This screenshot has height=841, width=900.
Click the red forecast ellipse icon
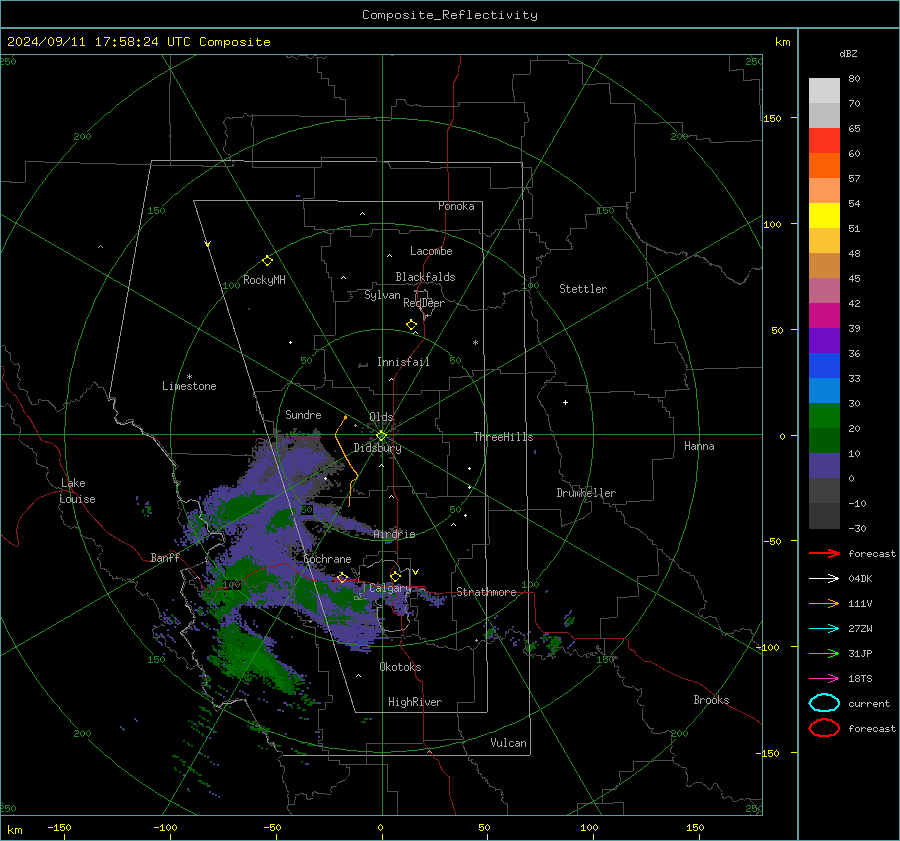824,728
